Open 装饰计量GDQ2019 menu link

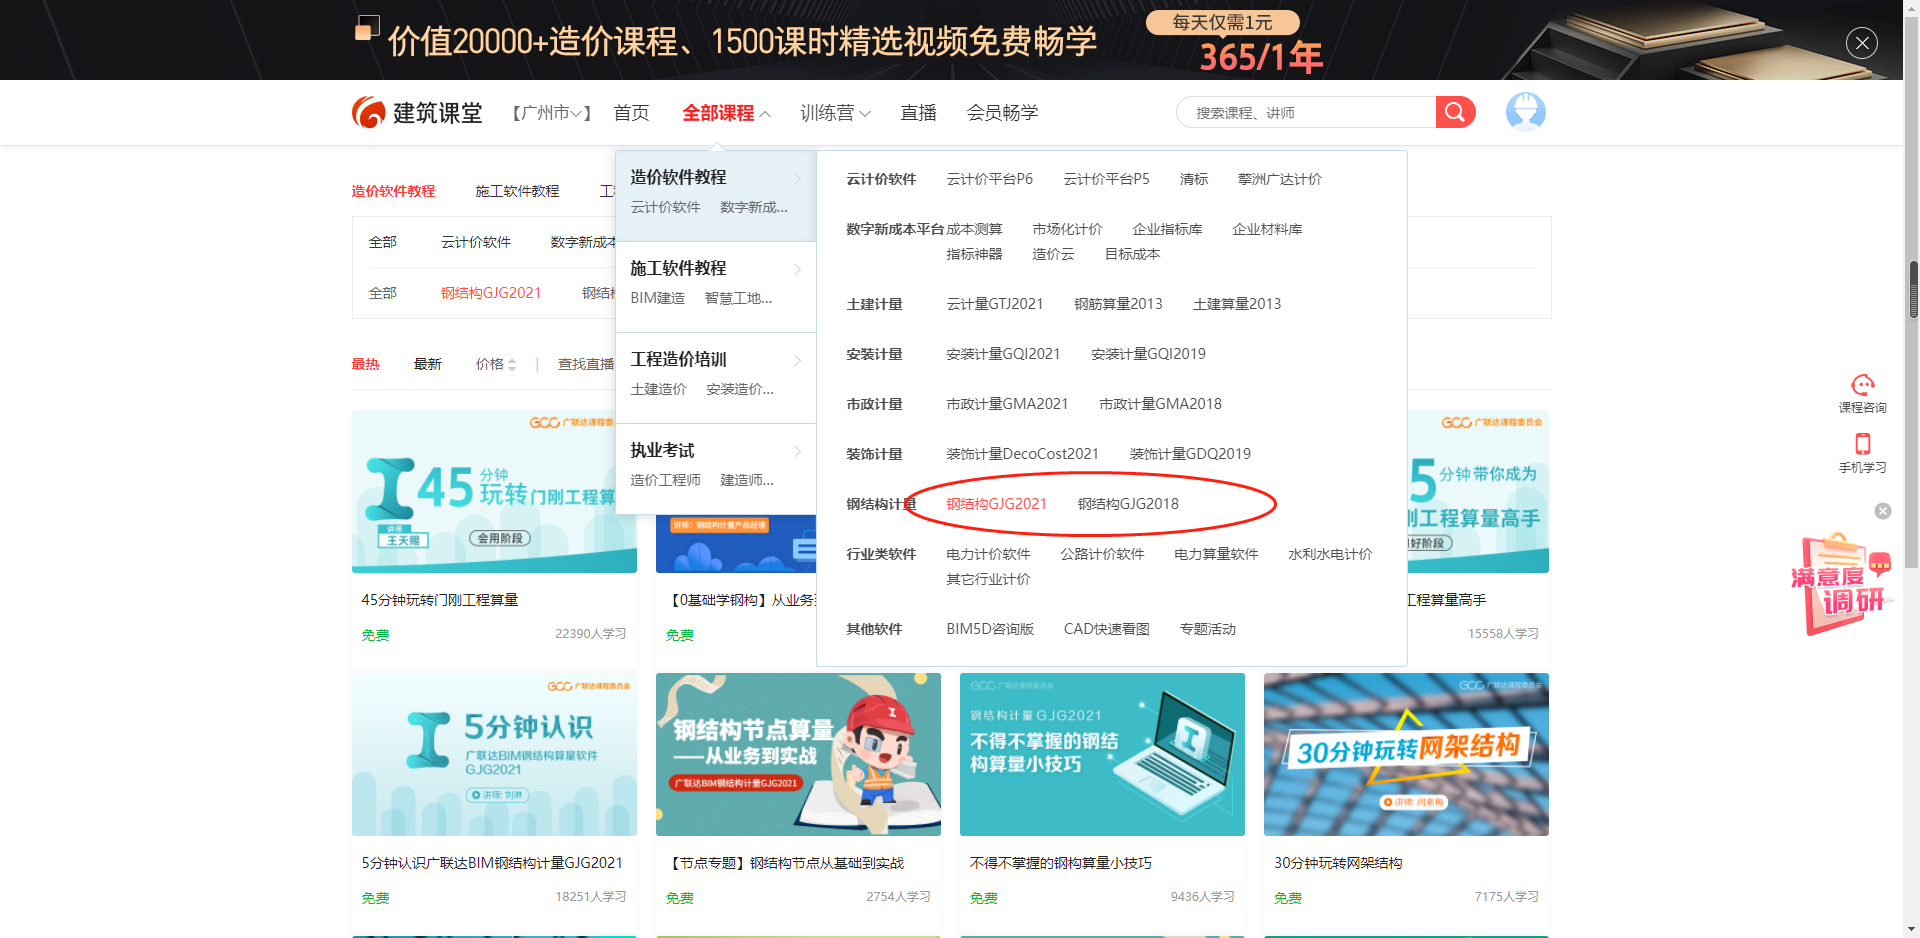1190,454
